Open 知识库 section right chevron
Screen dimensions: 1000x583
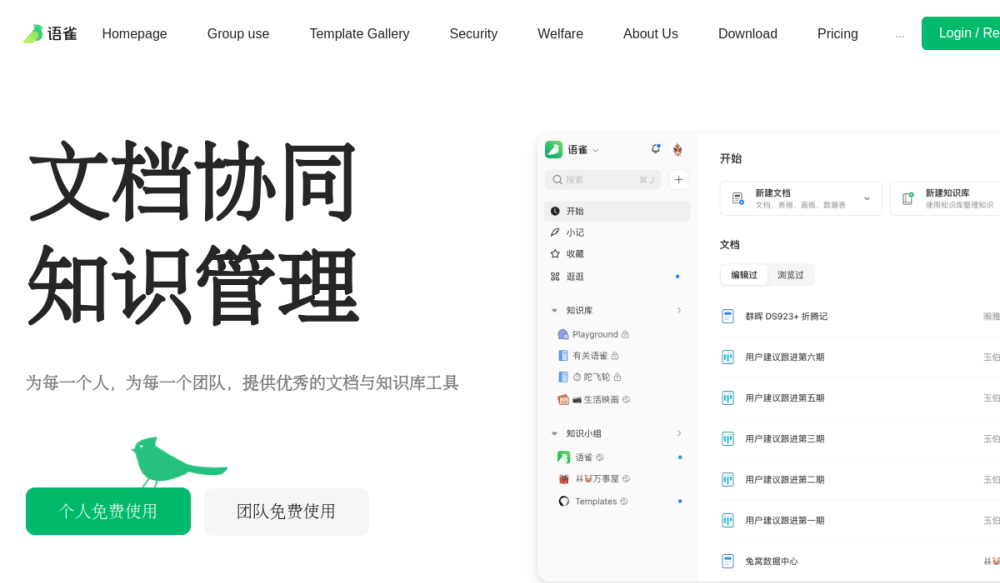679,311
